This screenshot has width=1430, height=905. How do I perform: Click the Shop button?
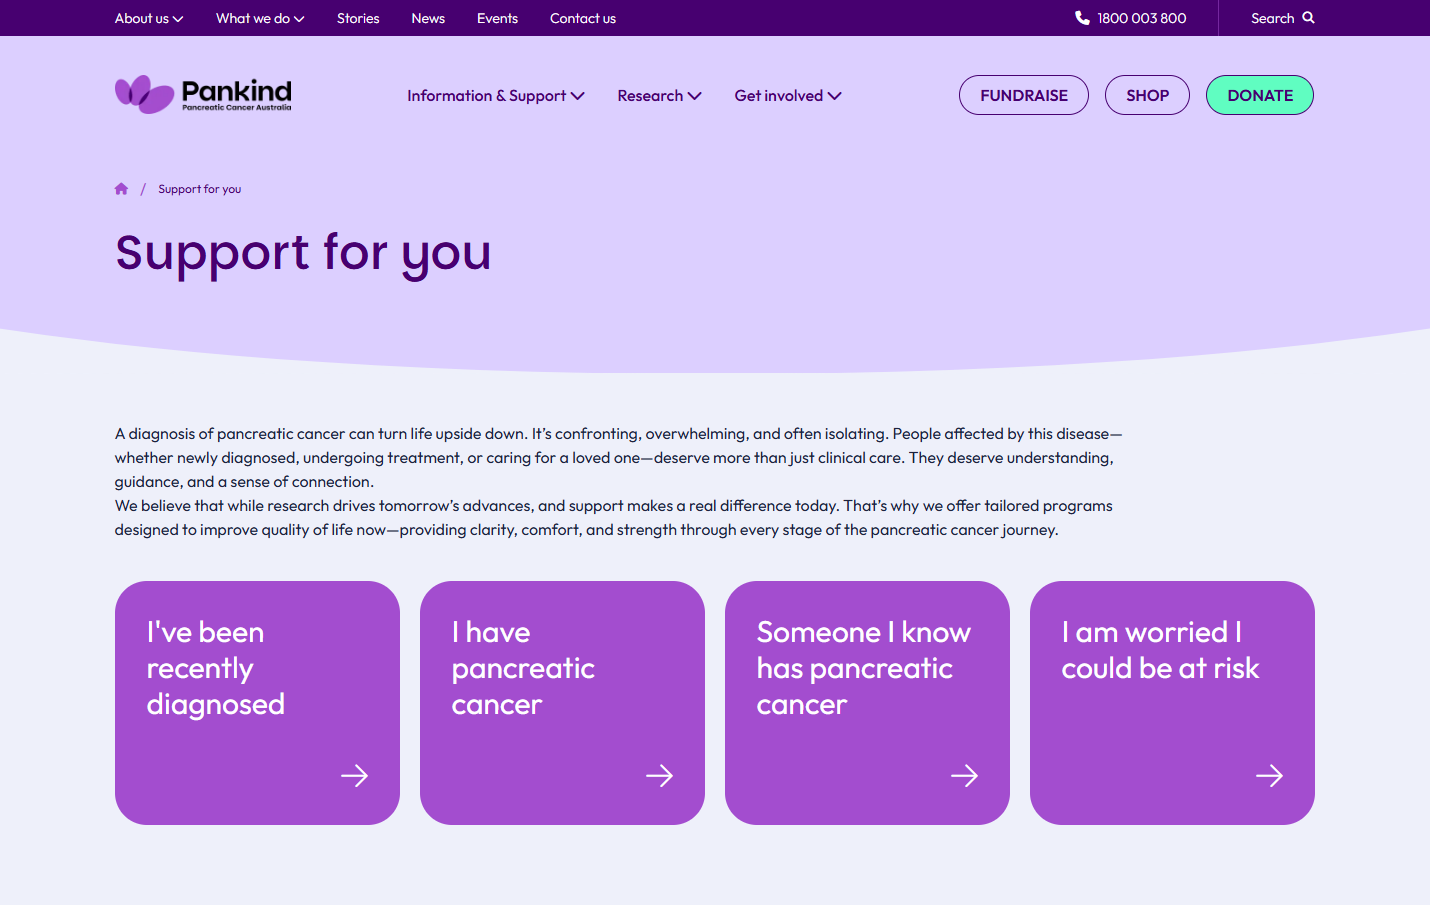tap(1147, 96)
